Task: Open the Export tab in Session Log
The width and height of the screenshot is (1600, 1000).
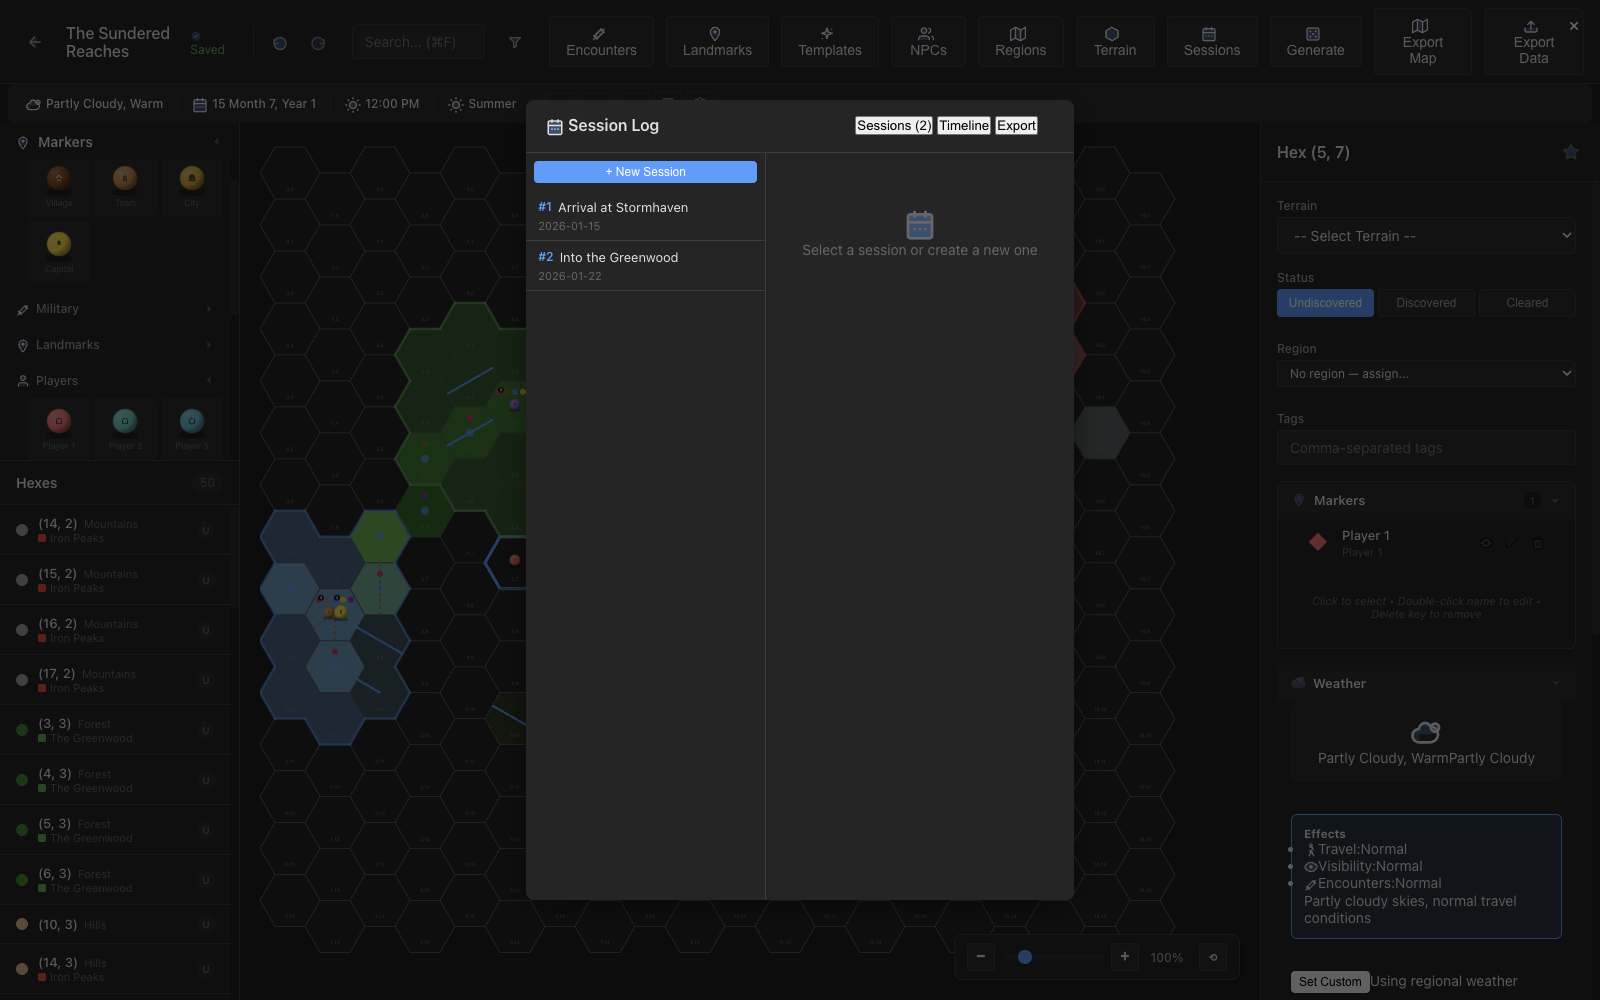Action: click(x=1016, y=125)
